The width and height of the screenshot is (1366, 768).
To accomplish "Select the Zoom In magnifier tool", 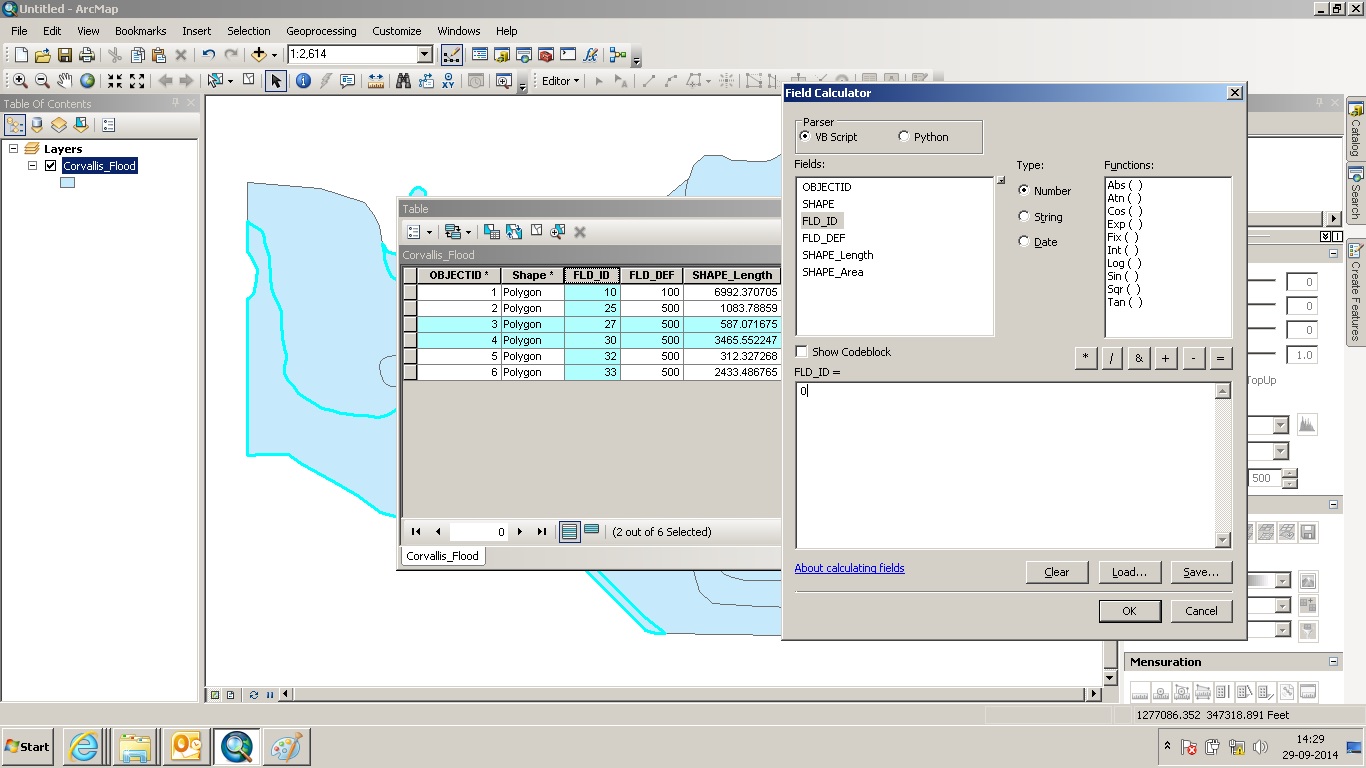I will pos(20,81).
